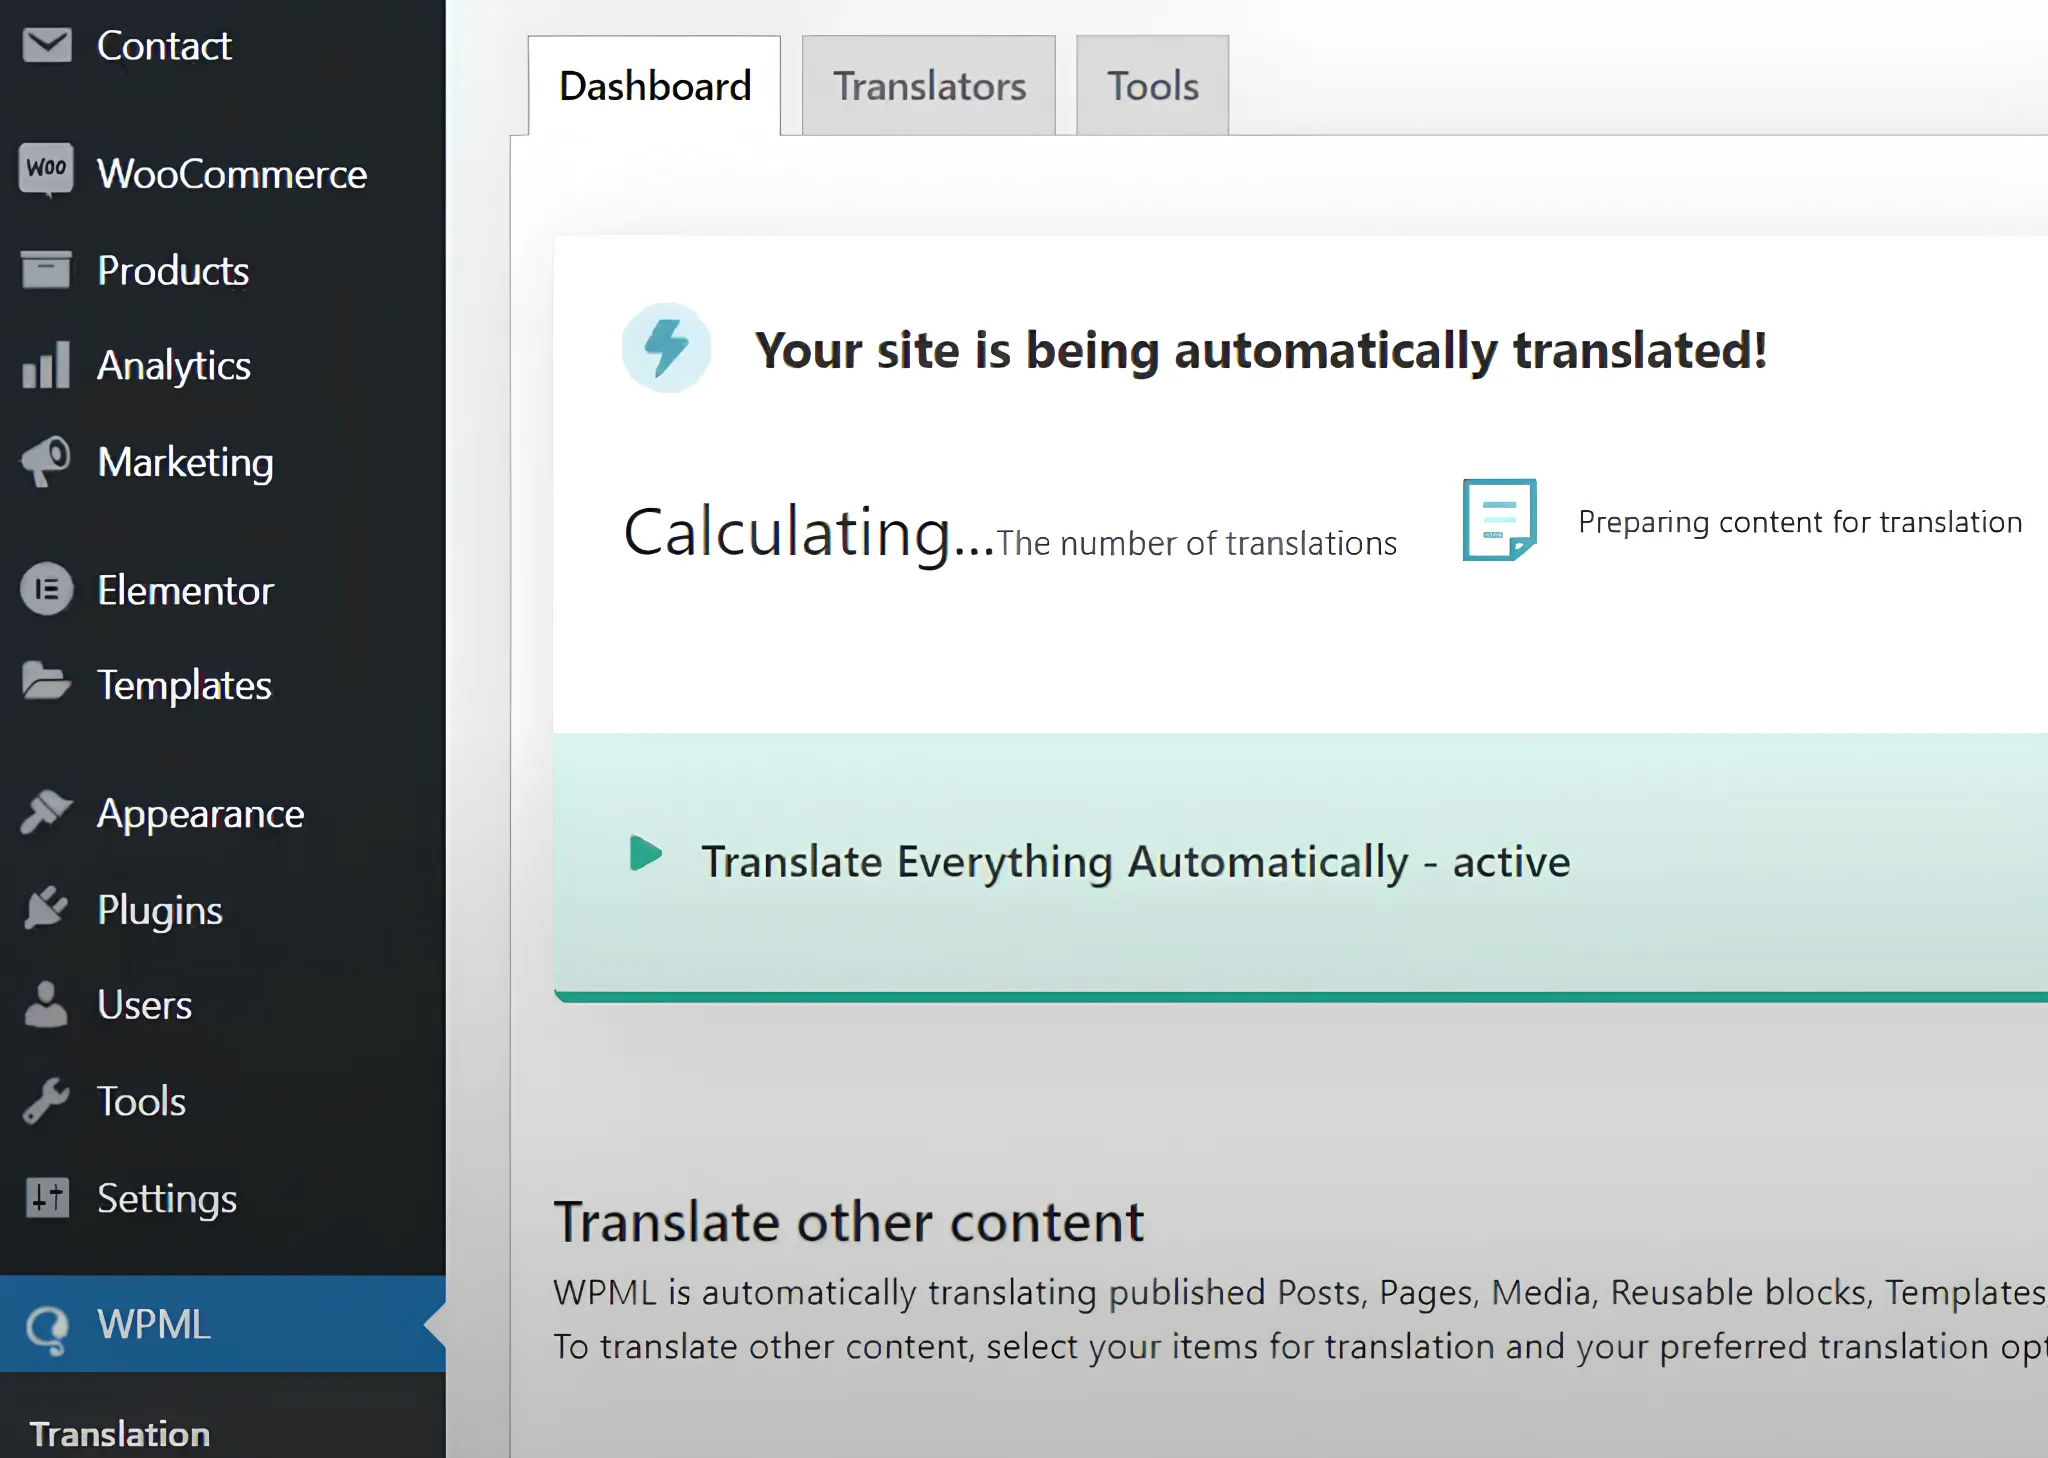
Task: Open Templates via the folder icon
Action: [46, 684]
